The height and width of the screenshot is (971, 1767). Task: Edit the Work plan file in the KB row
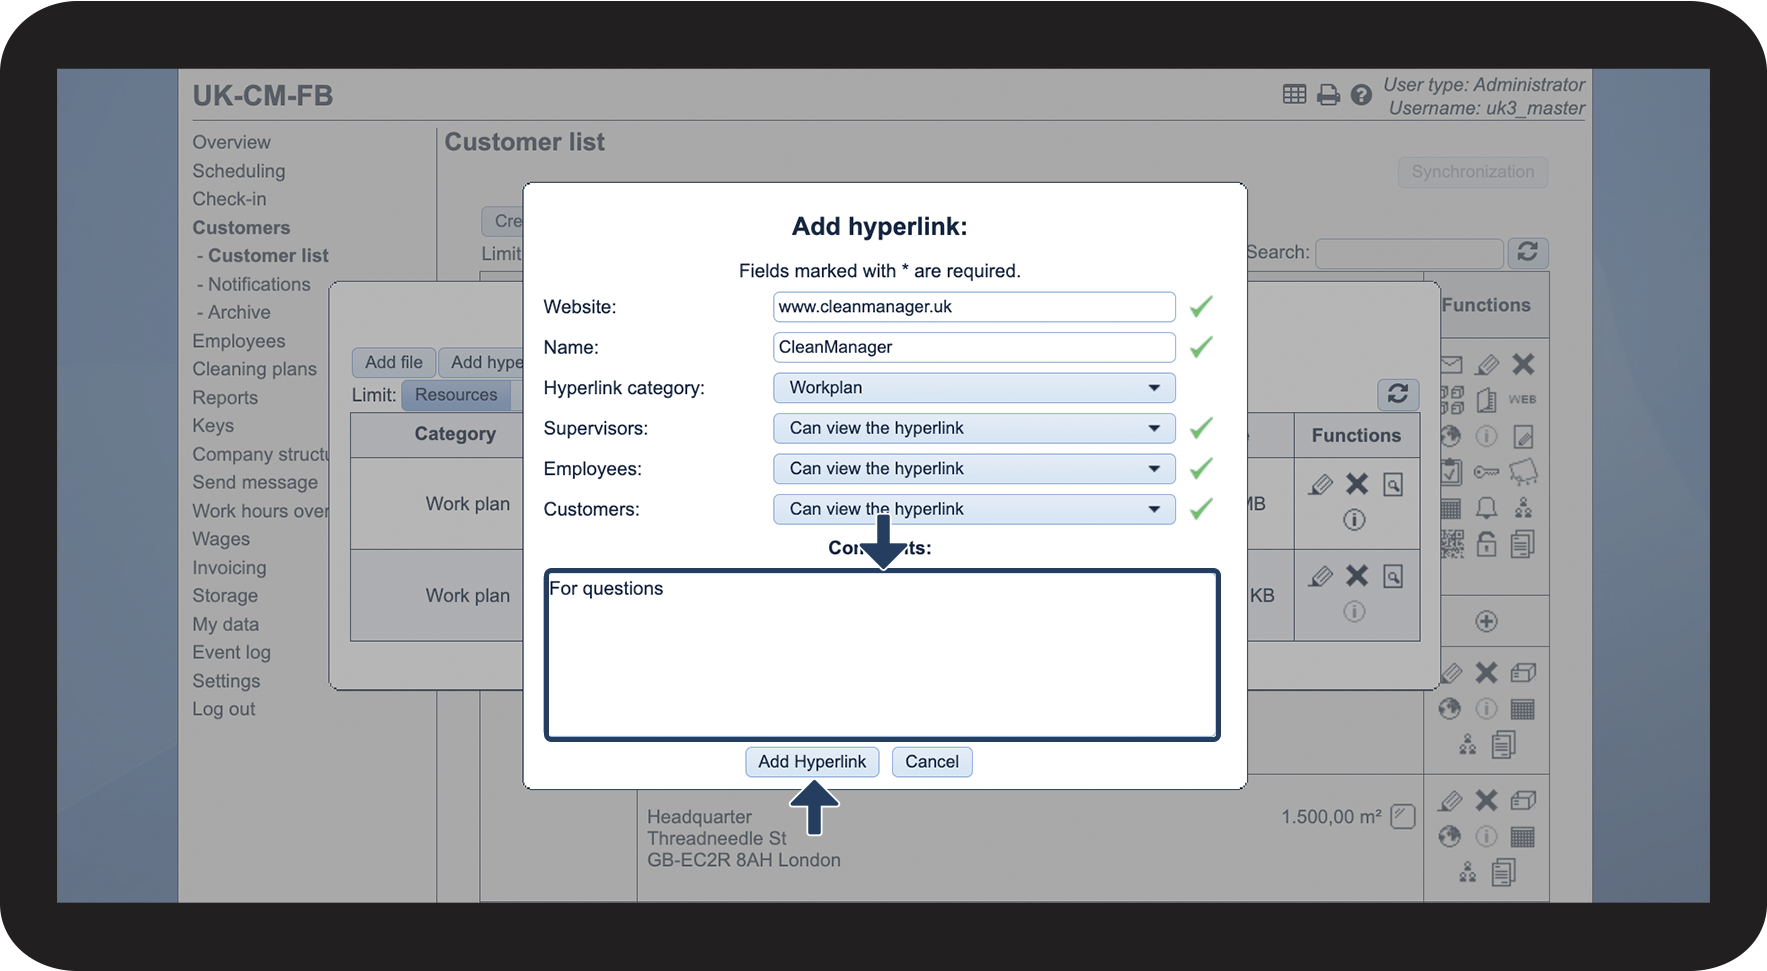pos(1321,577)
